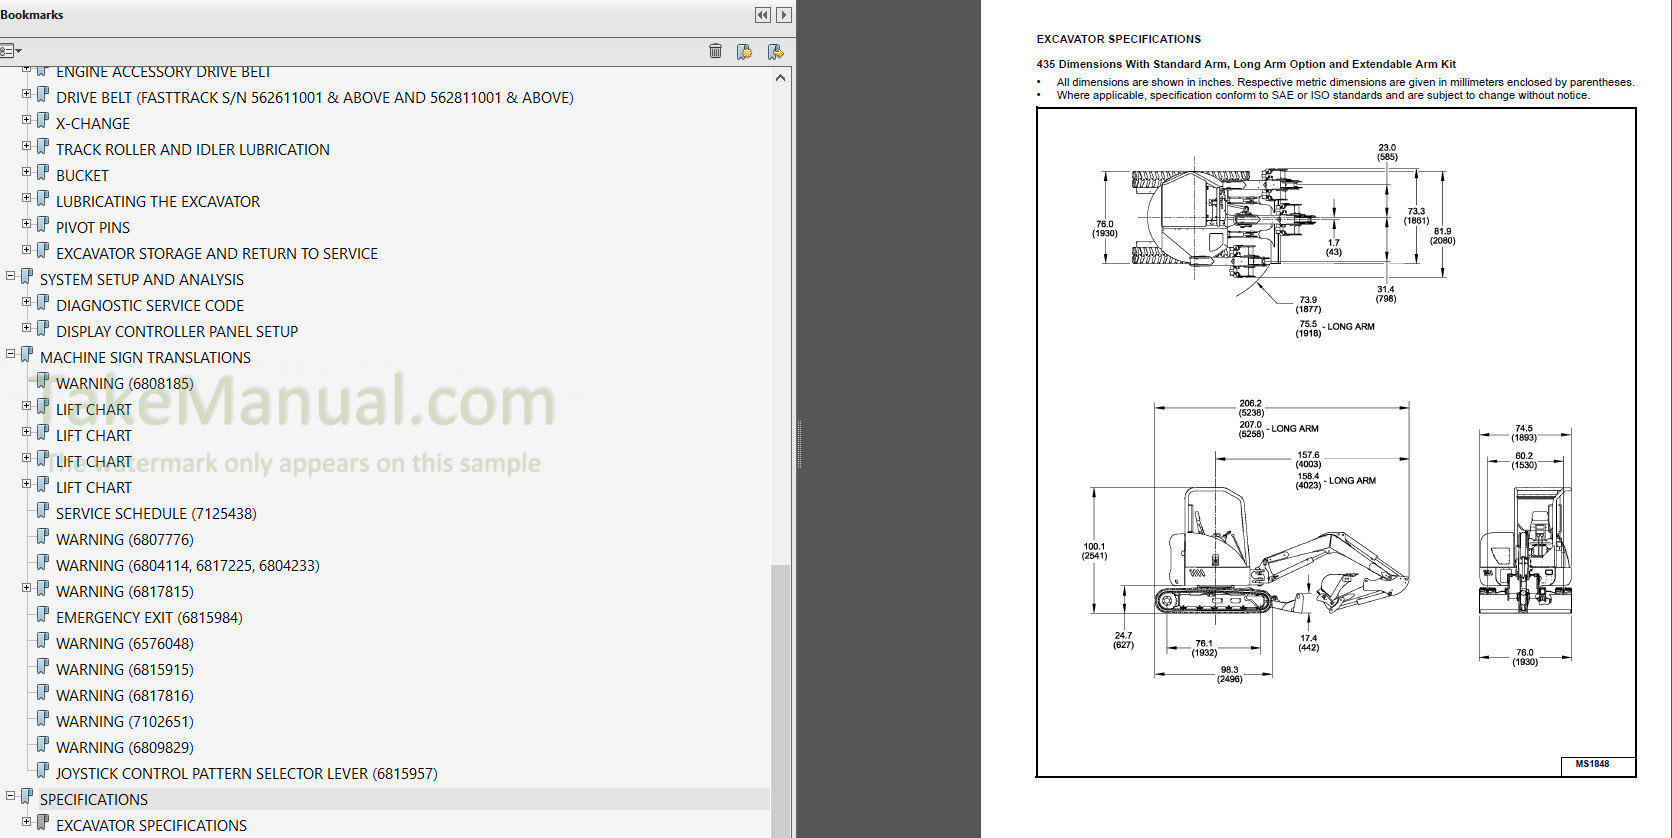The height and width of the screenshot is (838, 1672).
Task: Expand the EXCAVATOR SPECIFICATIONS bookmark
Action: (x=27, y=822)
